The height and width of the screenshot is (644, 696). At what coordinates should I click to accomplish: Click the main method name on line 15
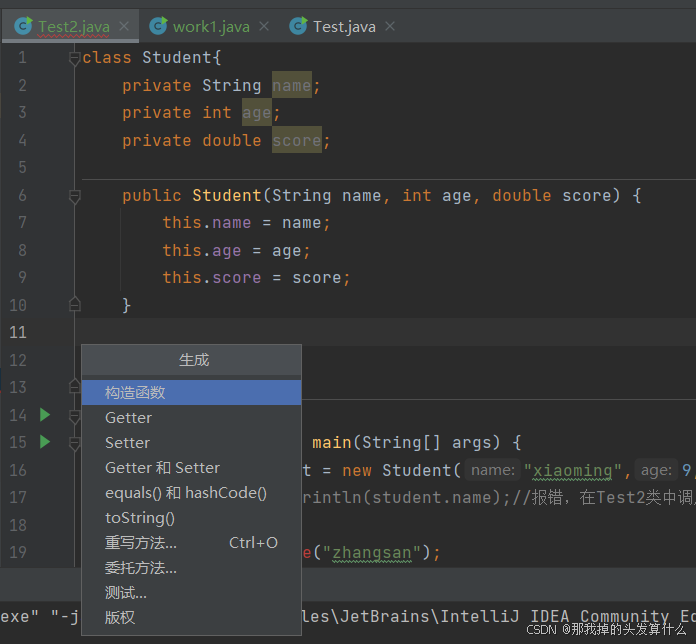[x=332, y=443]
